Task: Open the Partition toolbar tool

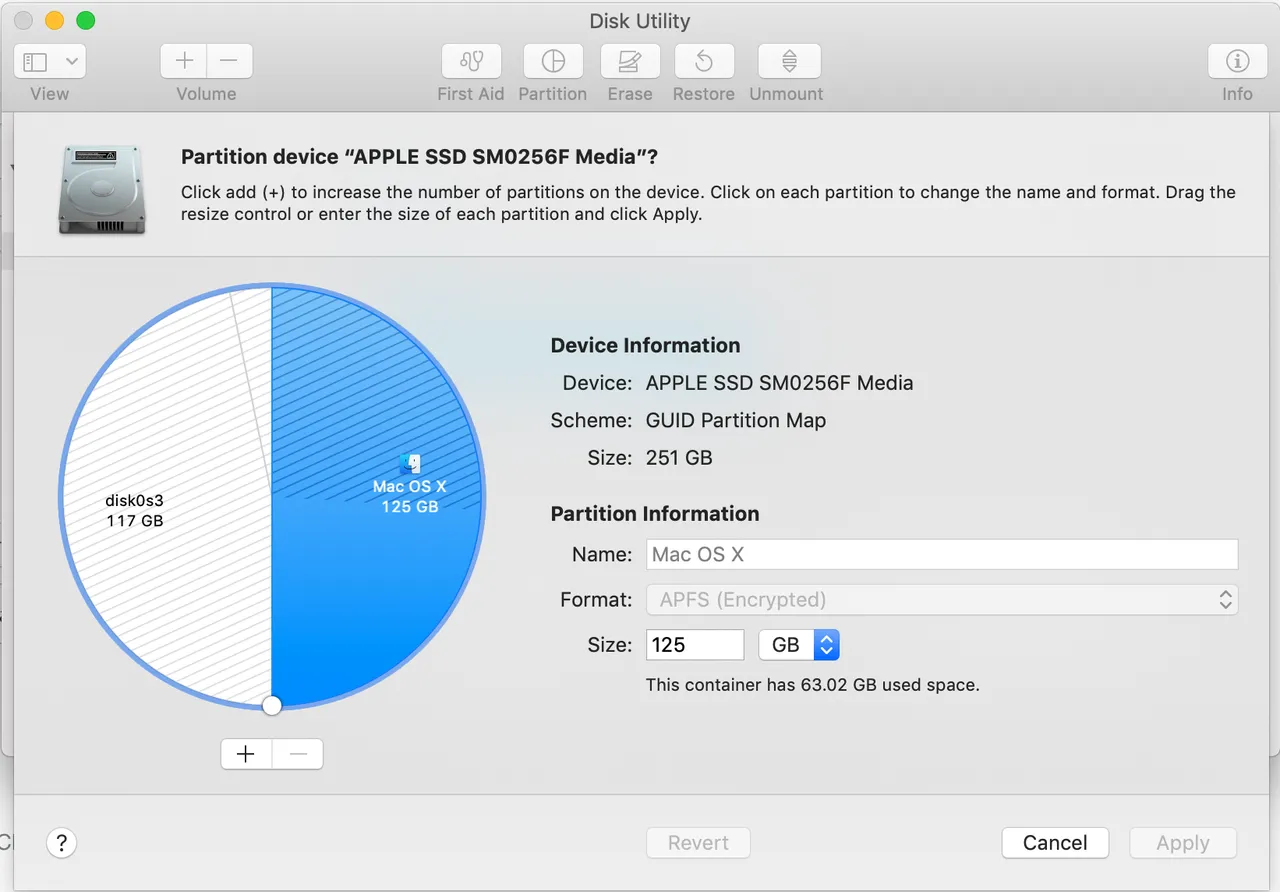Action: [553, 62]
